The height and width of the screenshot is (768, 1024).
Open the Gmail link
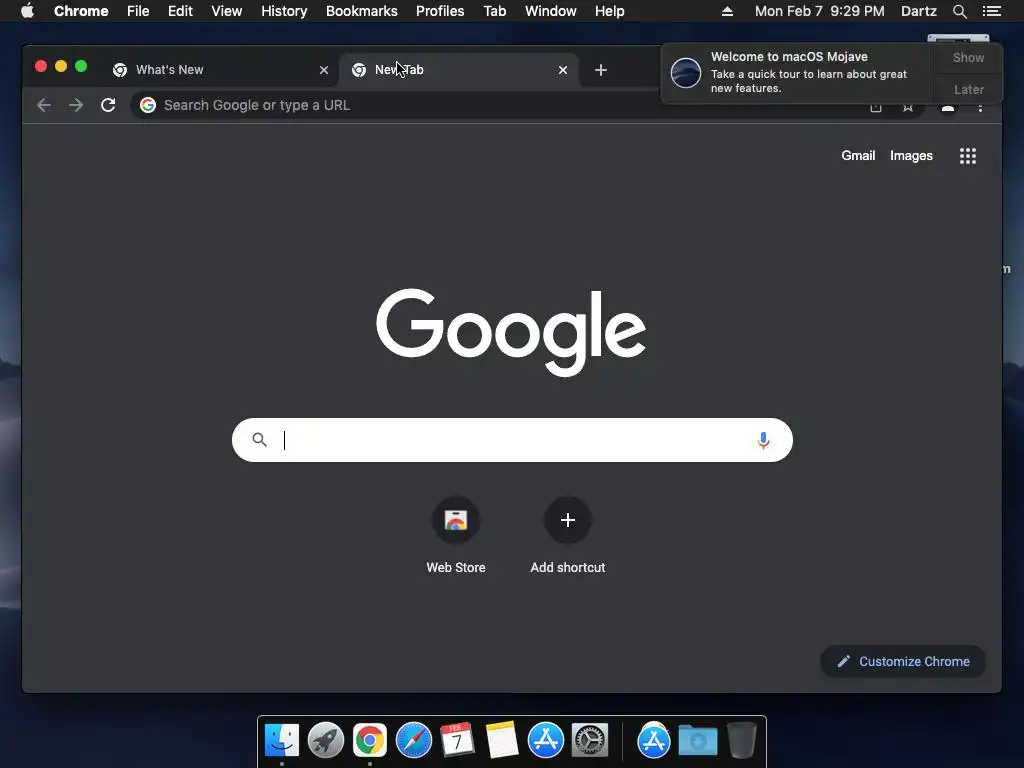858,155
